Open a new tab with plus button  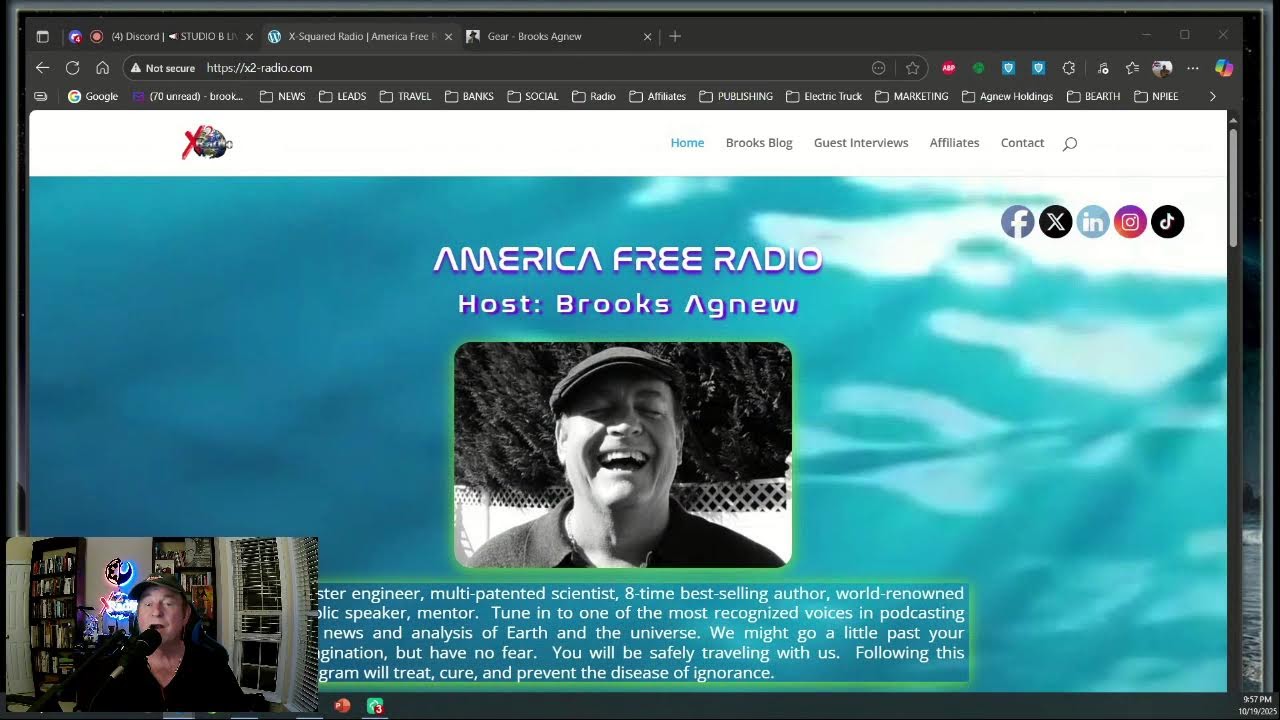point(675,36)
